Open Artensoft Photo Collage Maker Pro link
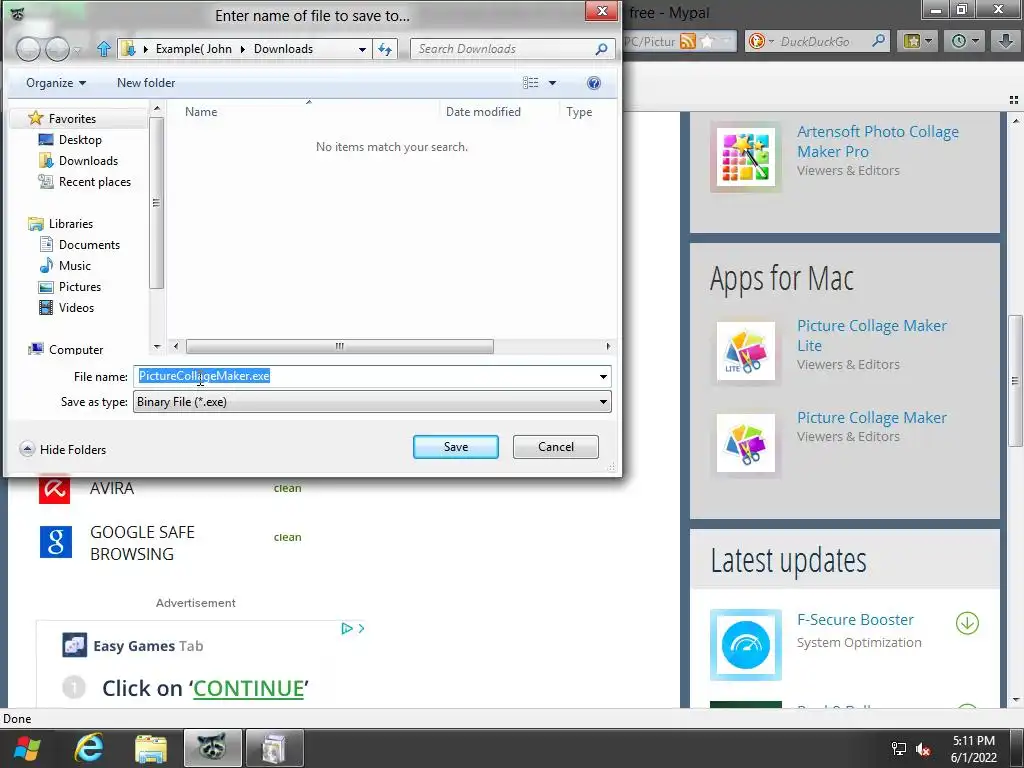The height and width of the screenshot is (768, 1024). pos(878,141)
